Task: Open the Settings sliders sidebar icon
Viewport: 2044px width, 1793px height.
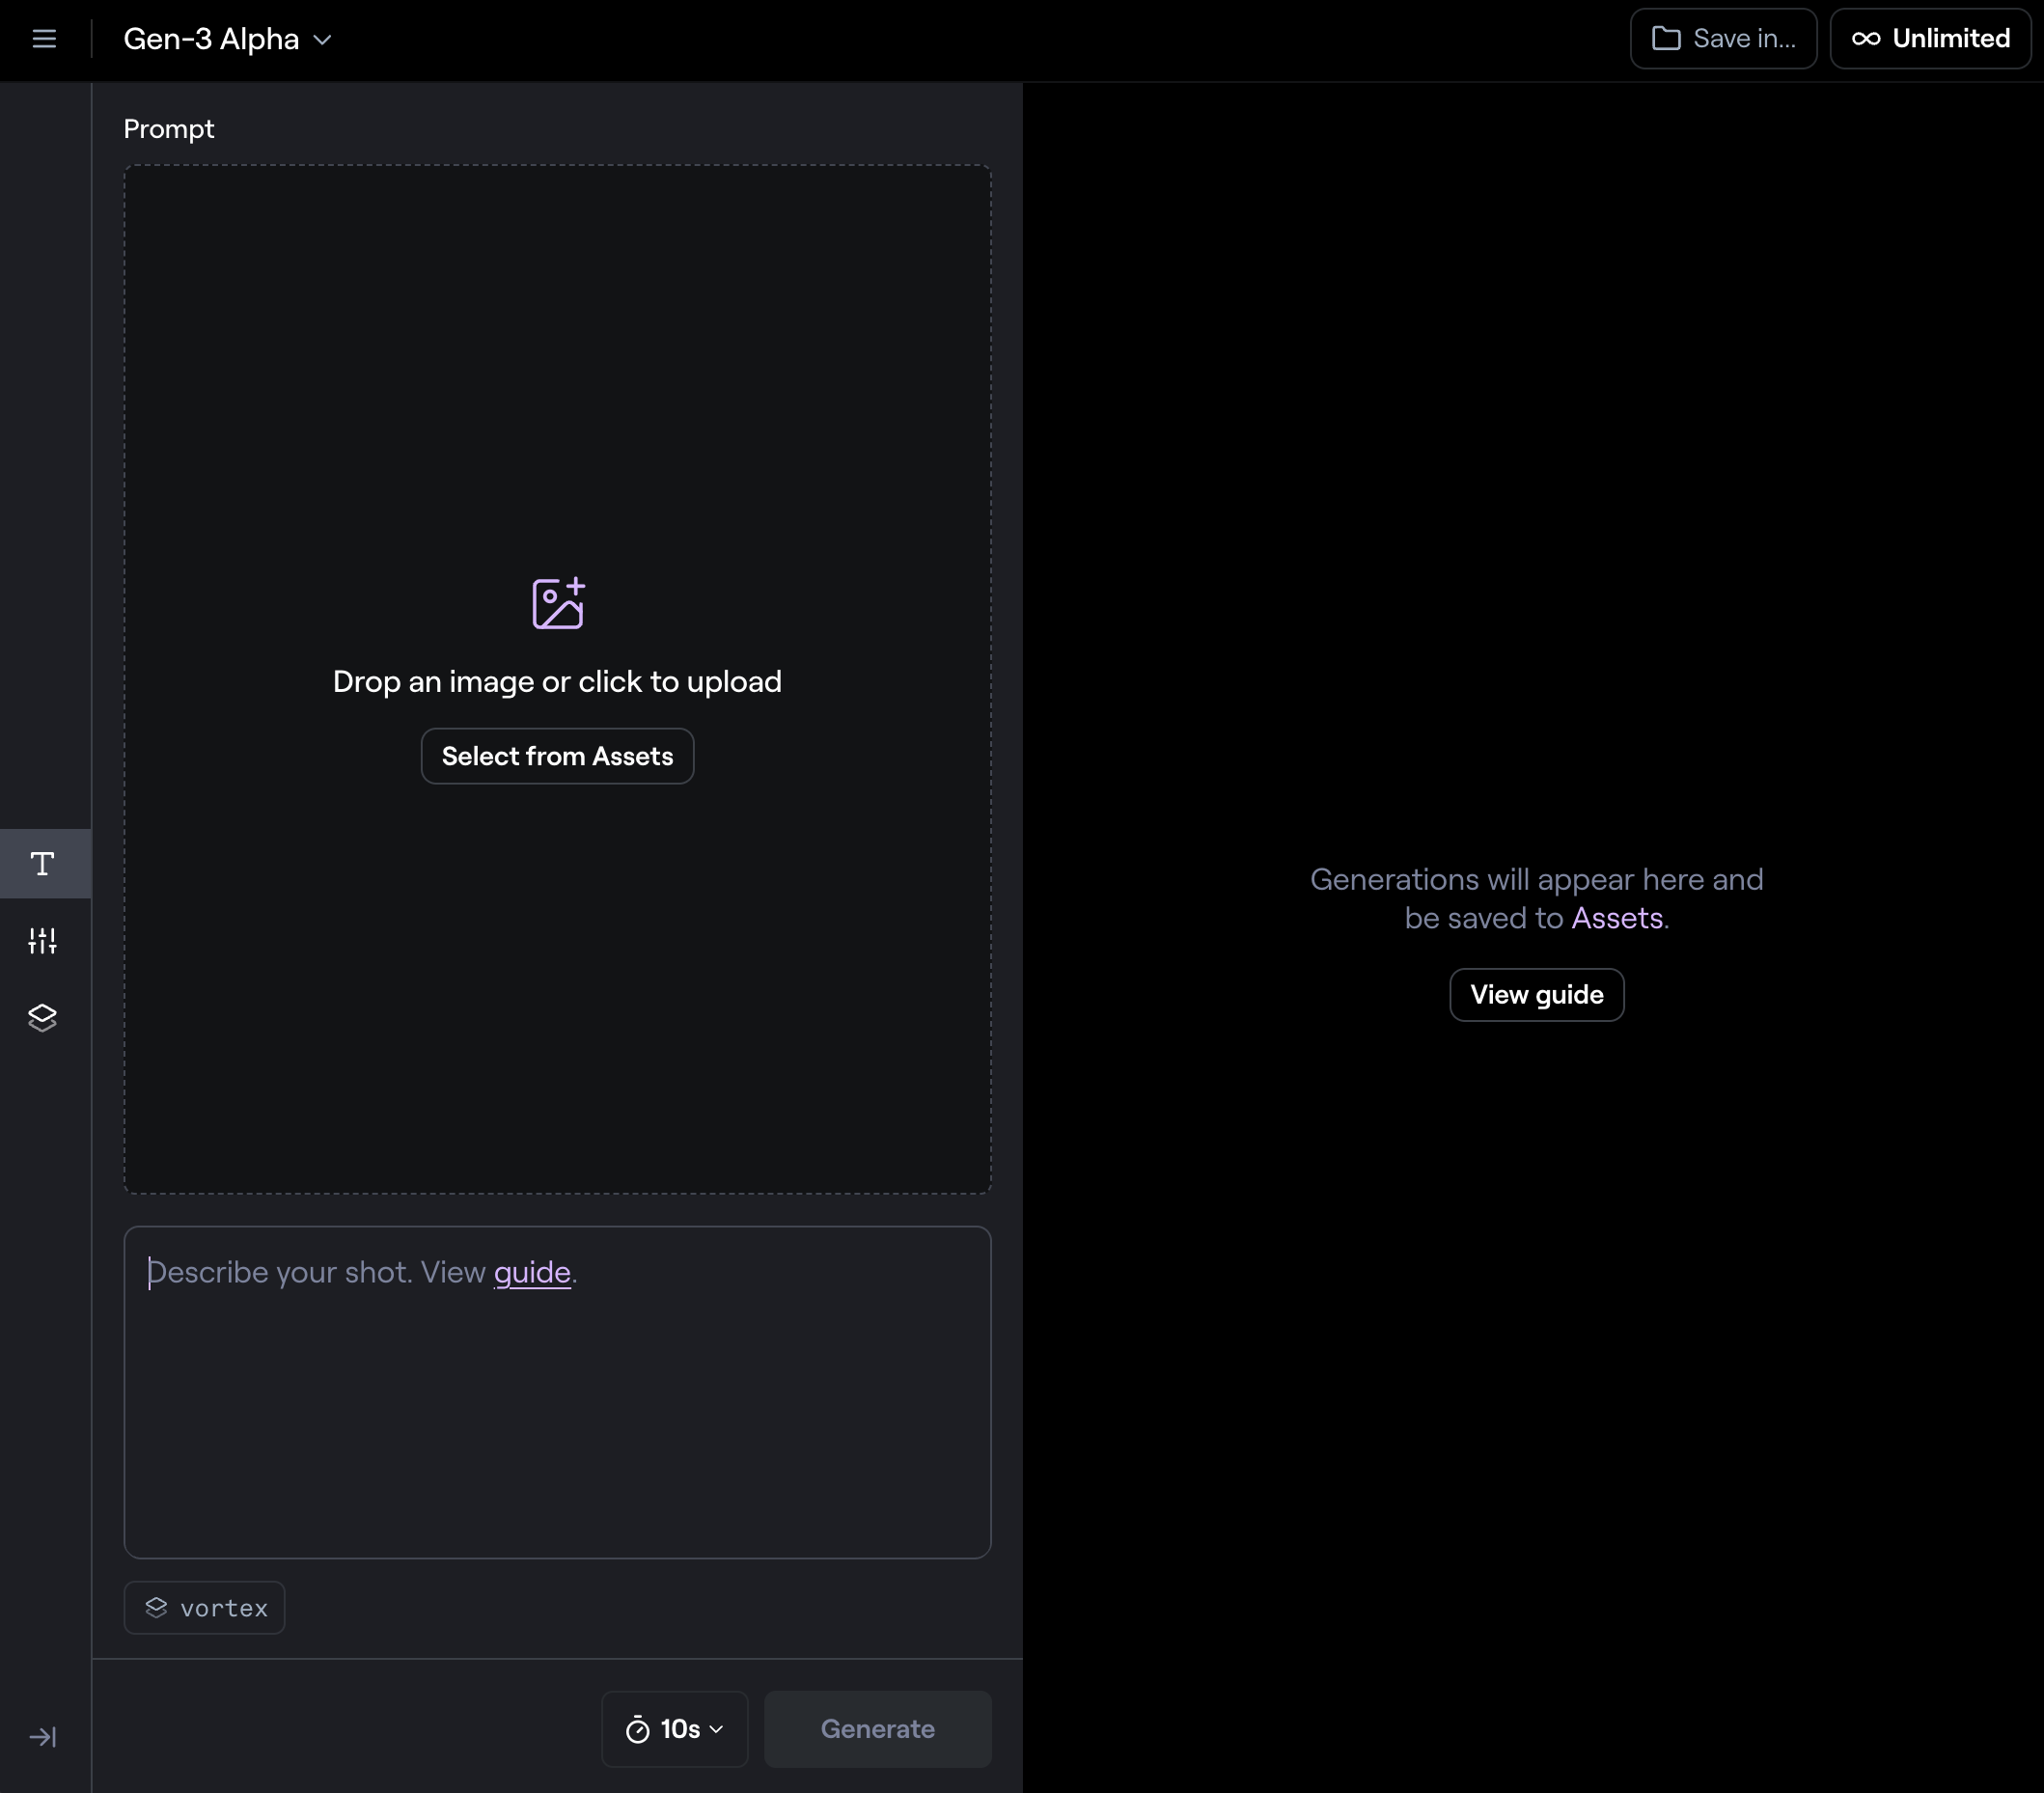Action: (x=43, y=940)
